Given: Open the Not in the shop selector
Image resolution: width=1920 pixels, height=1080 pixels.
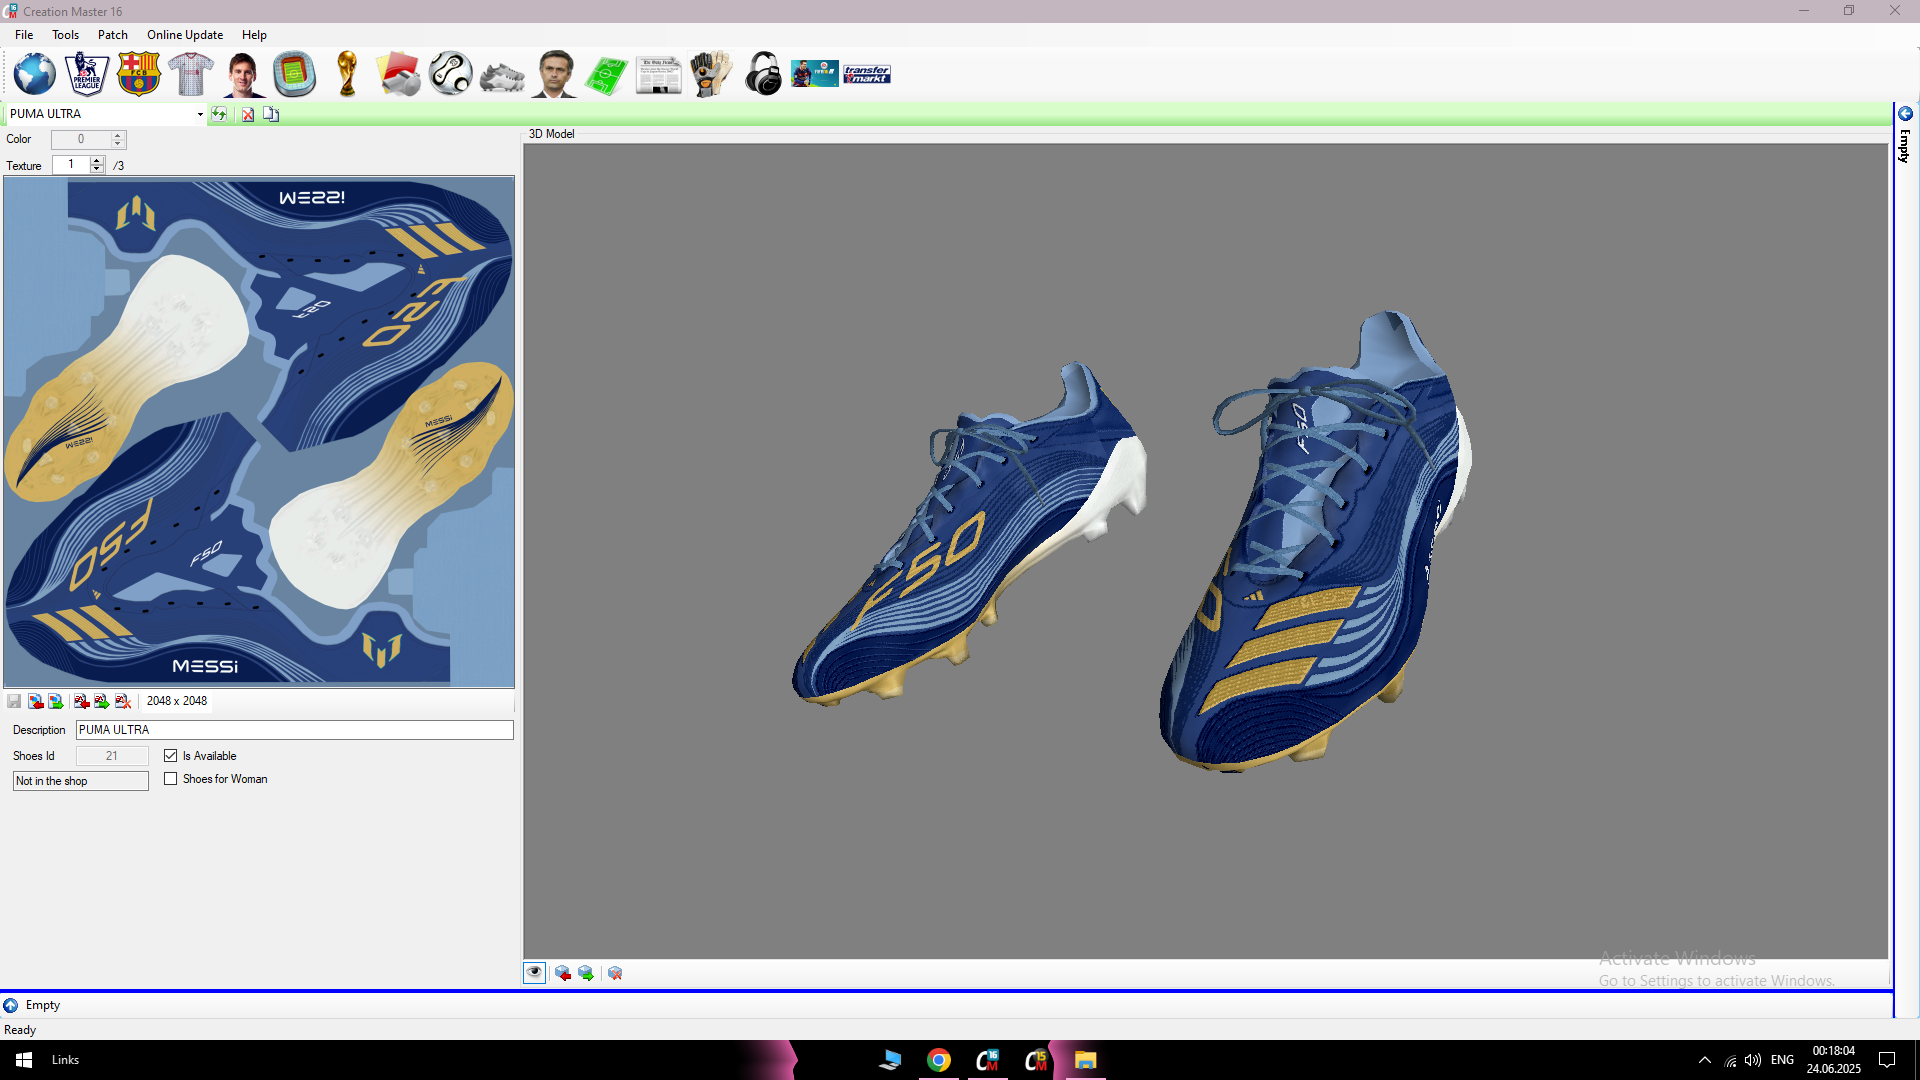Looking at the screenshot, I should (x=81, y=781).
